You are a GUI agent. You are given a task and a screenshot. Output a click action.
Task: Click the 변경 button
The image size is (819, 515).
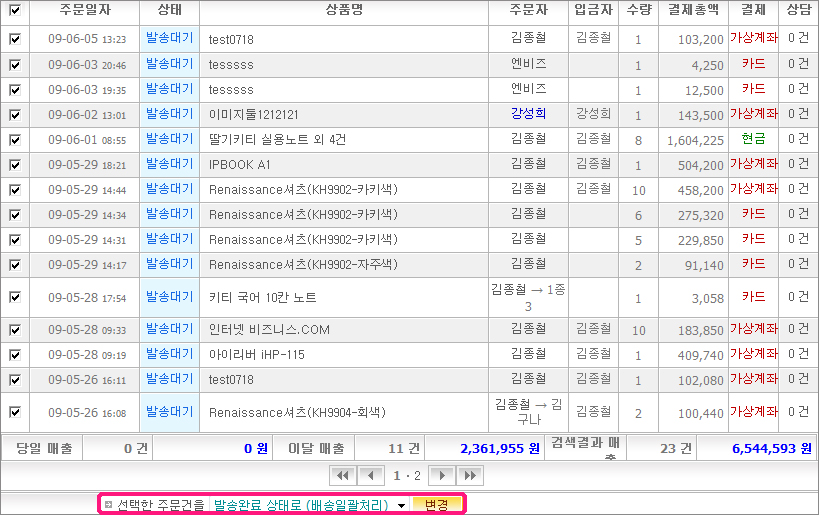click(x=437, y=505)
